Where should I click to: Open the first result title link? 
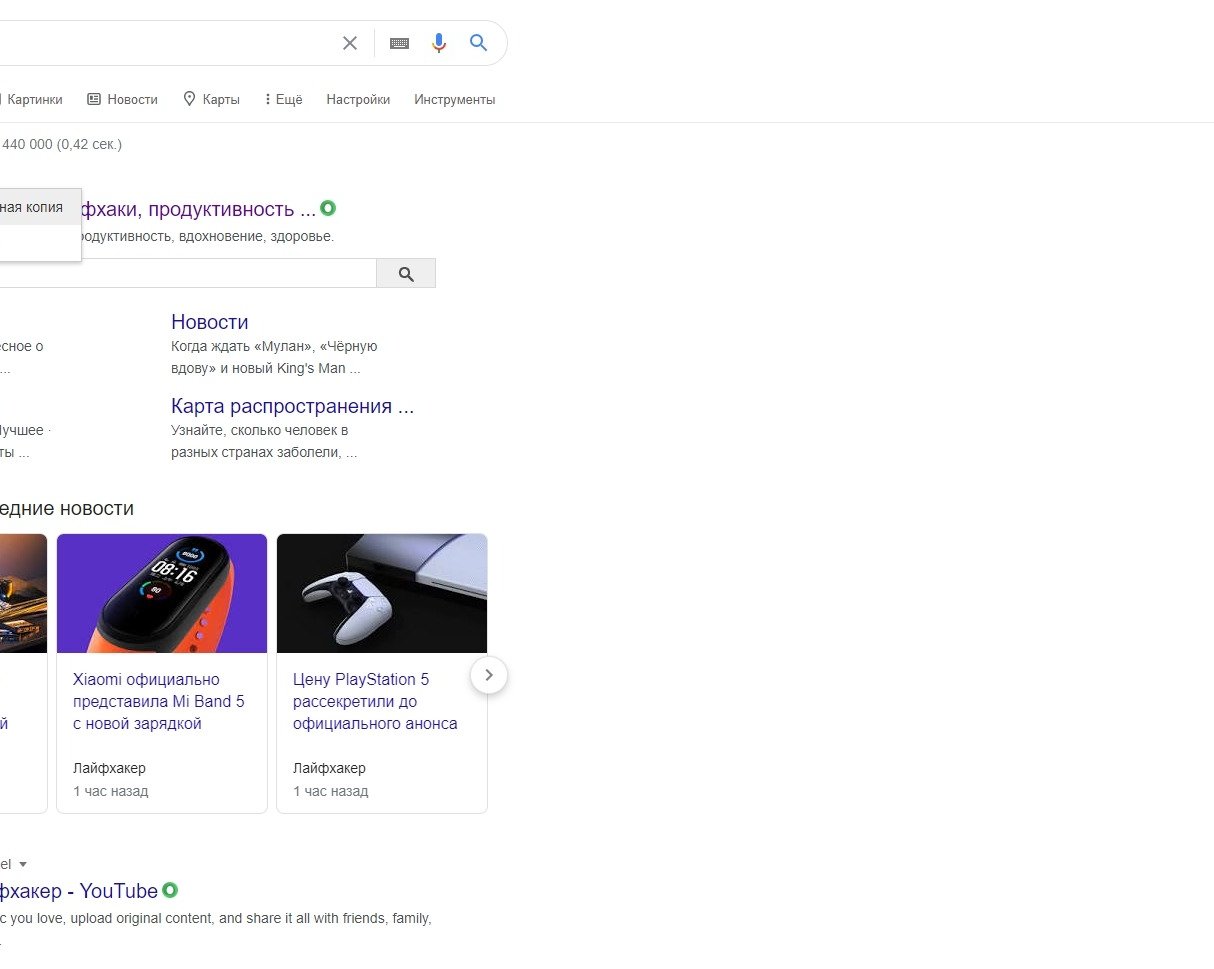198,209
